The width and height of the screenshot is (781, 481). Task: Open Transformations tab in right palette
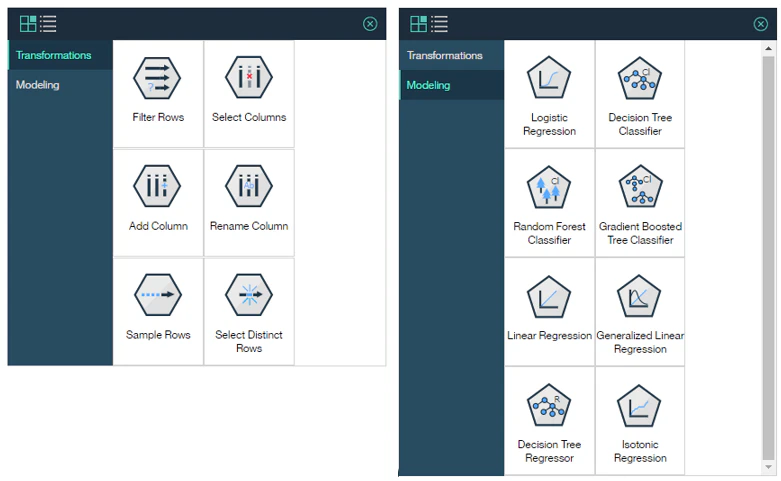coord(452,55)
